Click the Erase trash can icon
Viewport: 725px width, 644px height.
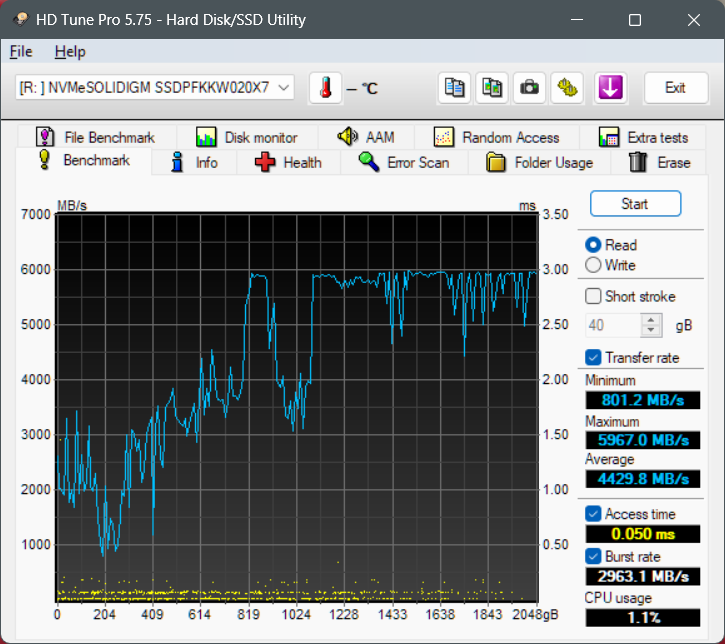pyautogui.click(x=638, y=162)
